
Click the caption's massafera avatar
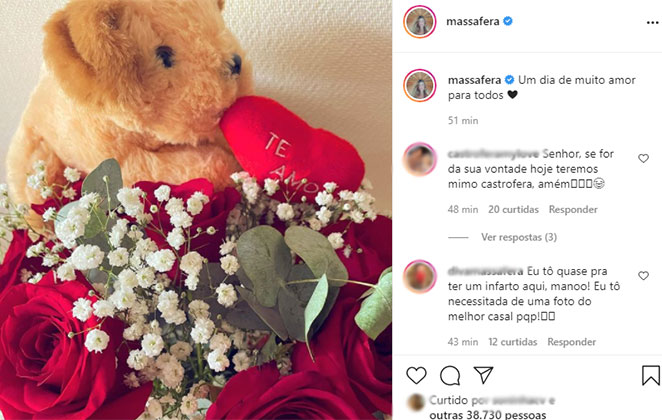click(x=420, y=86)
